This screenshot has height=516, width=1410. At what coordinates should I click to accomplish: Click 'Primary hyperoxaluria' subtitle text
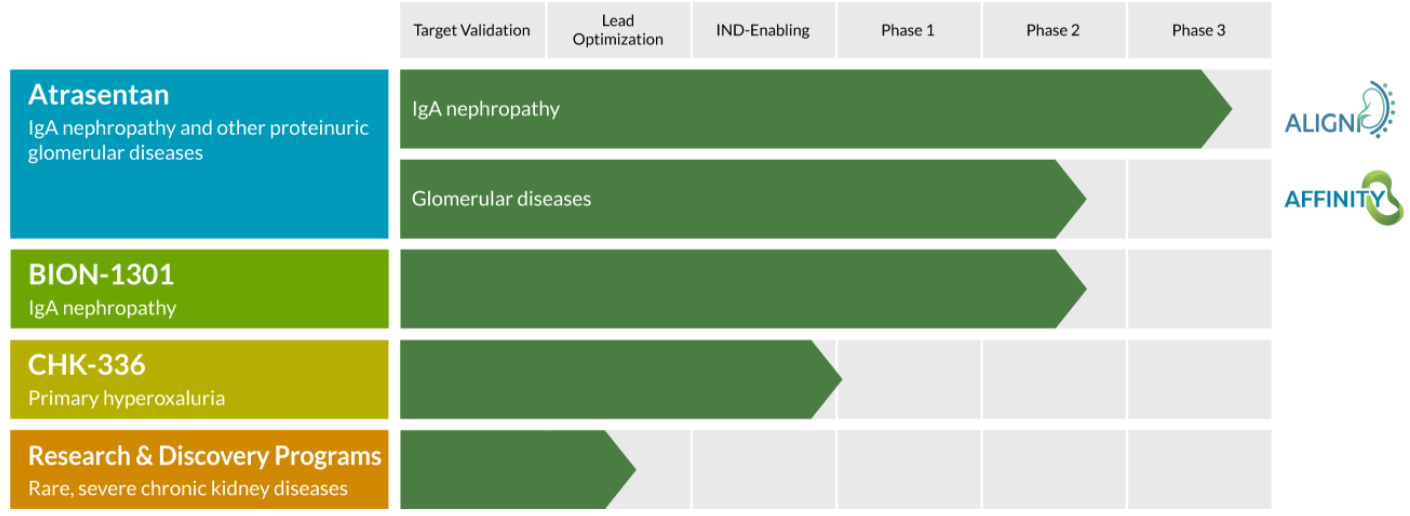point(126,398)
